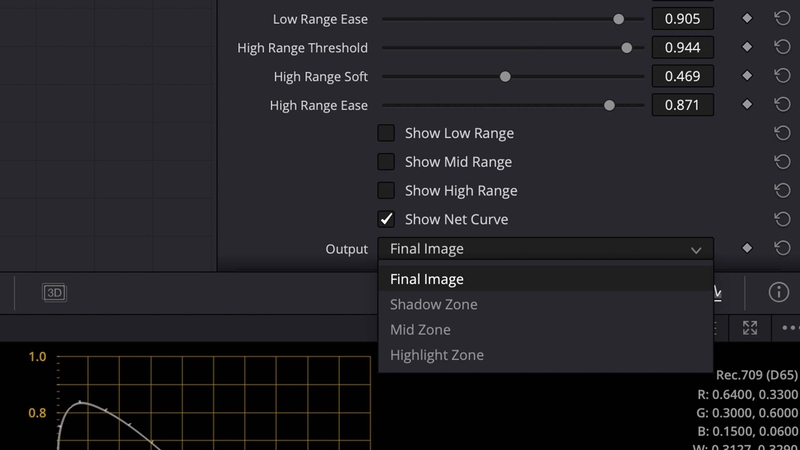Reset the High Range Soft value
The width and height of the screenshot is (800, 450).
click(x=782, y=76)
